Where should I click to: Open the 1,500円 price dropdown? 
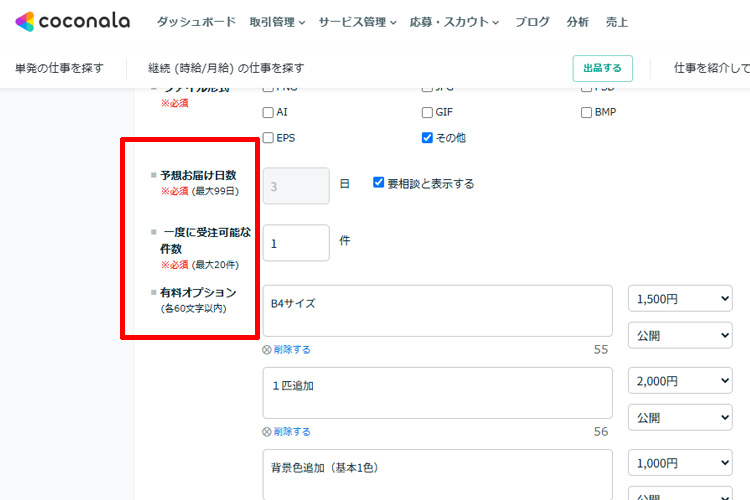pos(680,299)
